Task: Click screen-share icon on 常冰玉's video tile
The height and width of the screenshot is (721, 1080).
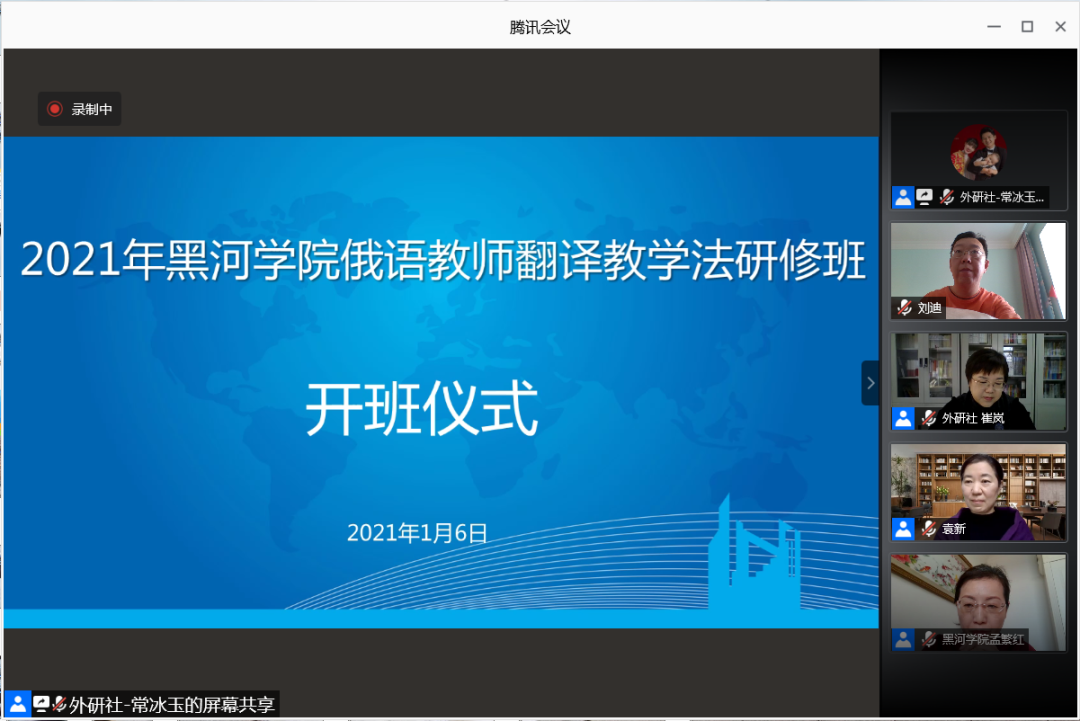Action: tap(925, 197)
